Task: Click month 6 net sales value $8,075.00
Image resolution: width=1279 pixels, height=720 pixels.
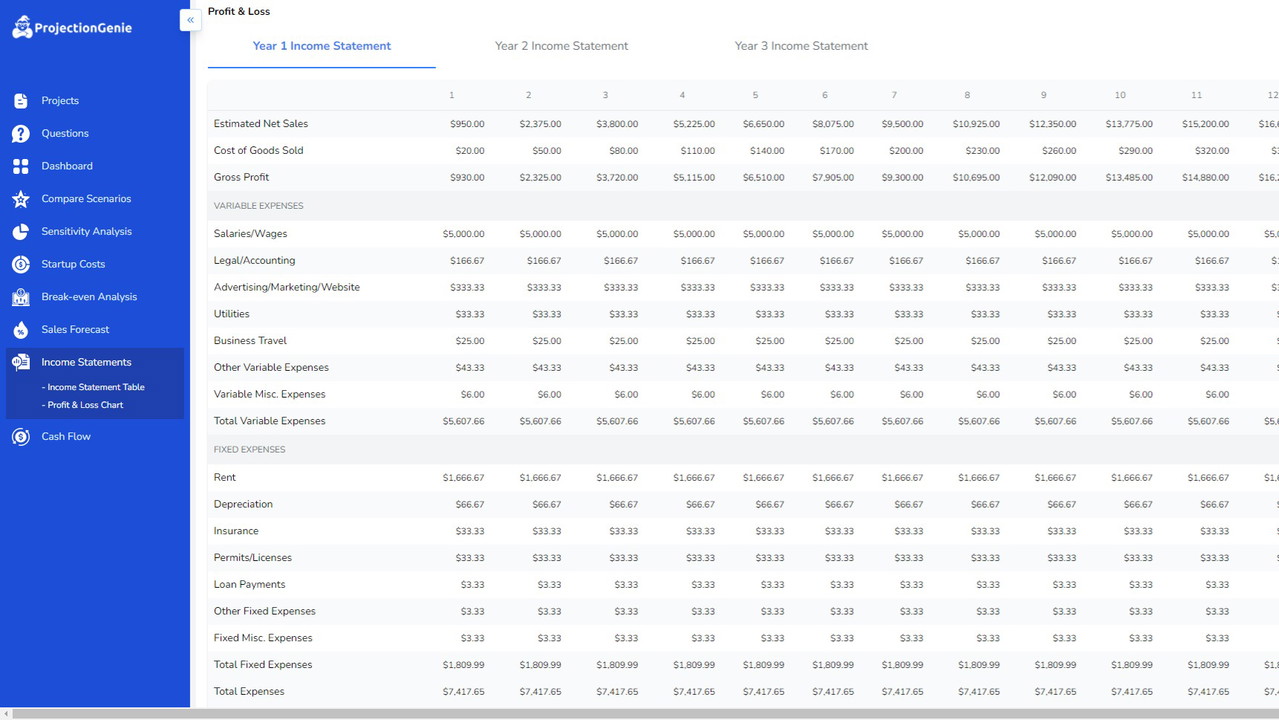Action: 832,124
